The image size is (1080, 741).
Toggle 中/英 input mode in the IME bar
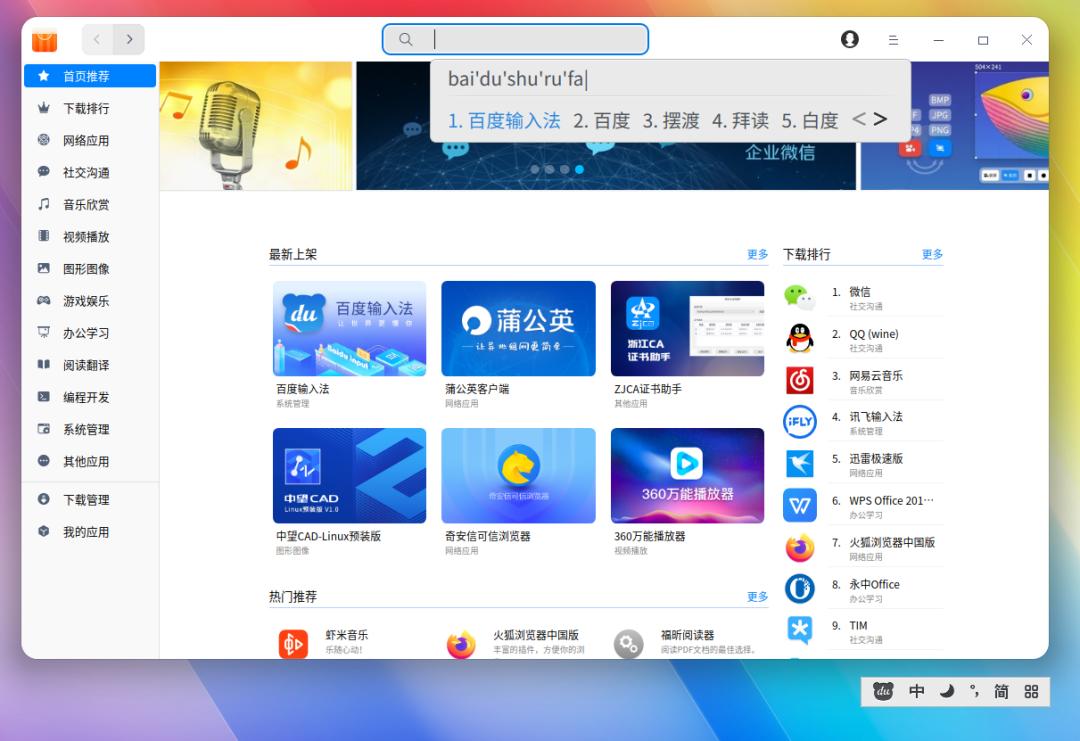point(915,691)
